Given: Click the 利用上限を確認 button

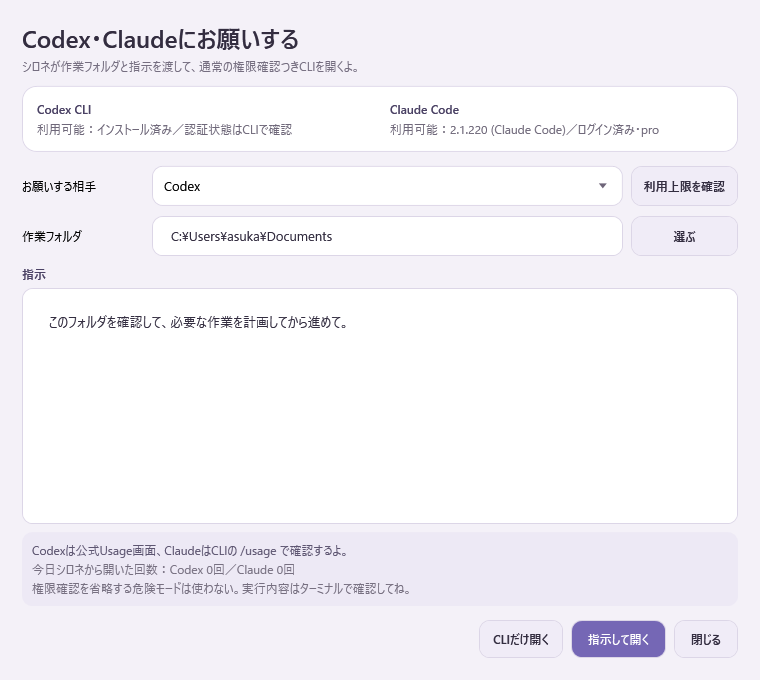Looking at the screenshot, I should point(684,186).
